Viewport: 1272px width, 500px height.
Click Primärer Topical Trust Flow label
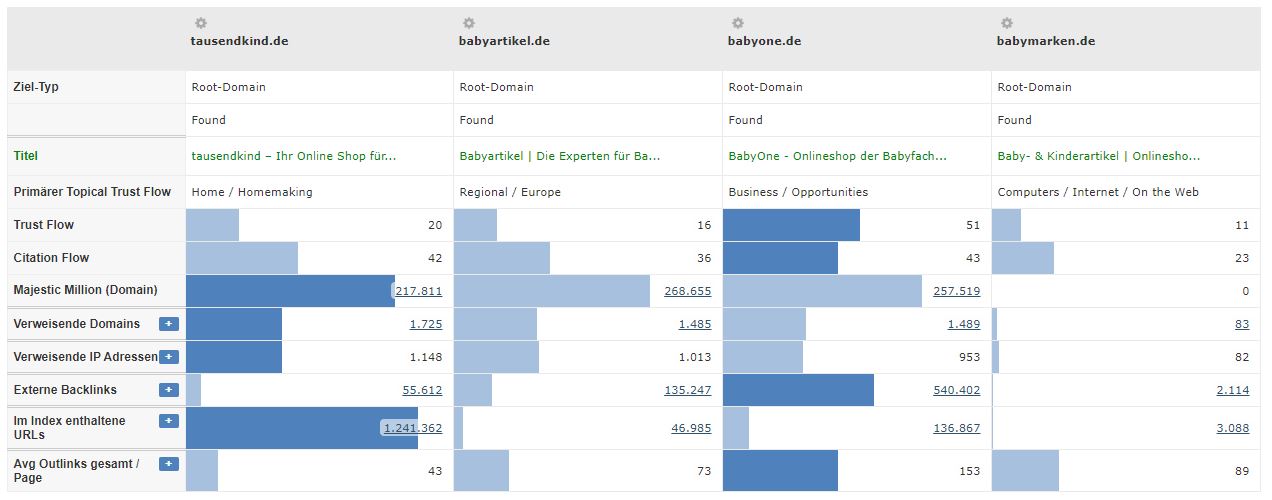click(x=92, y=192)
